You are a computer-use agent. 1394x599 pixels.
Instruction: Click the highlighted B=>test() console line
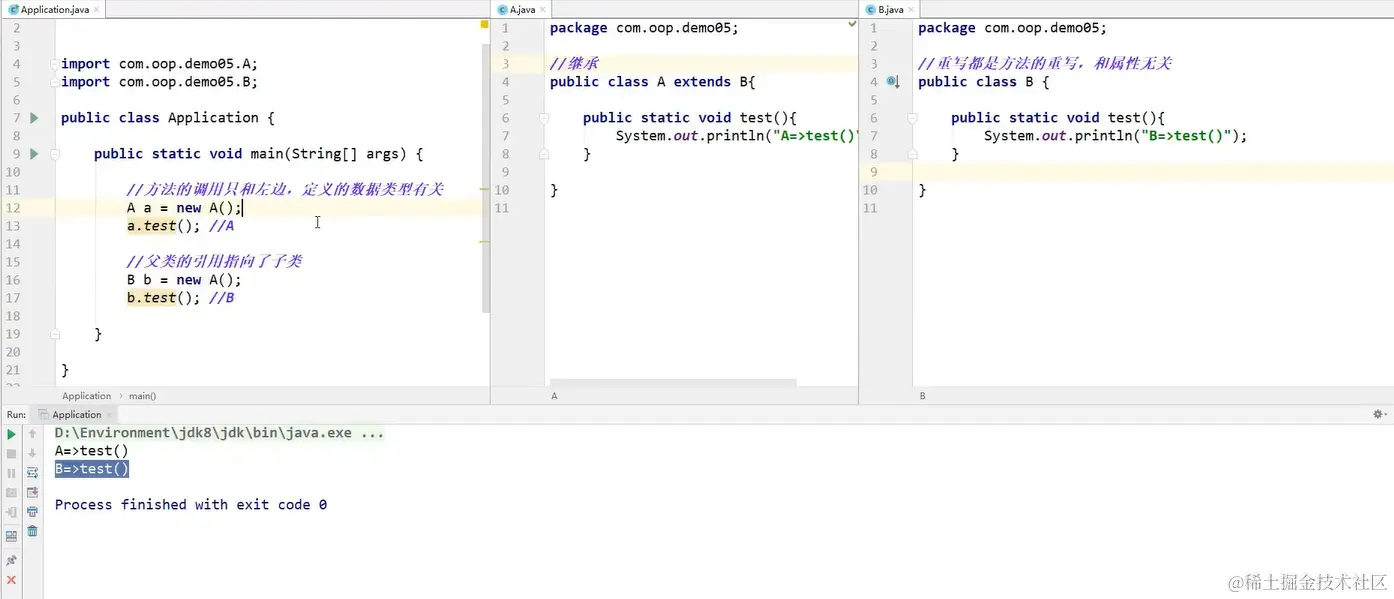(x=91, y=469)
